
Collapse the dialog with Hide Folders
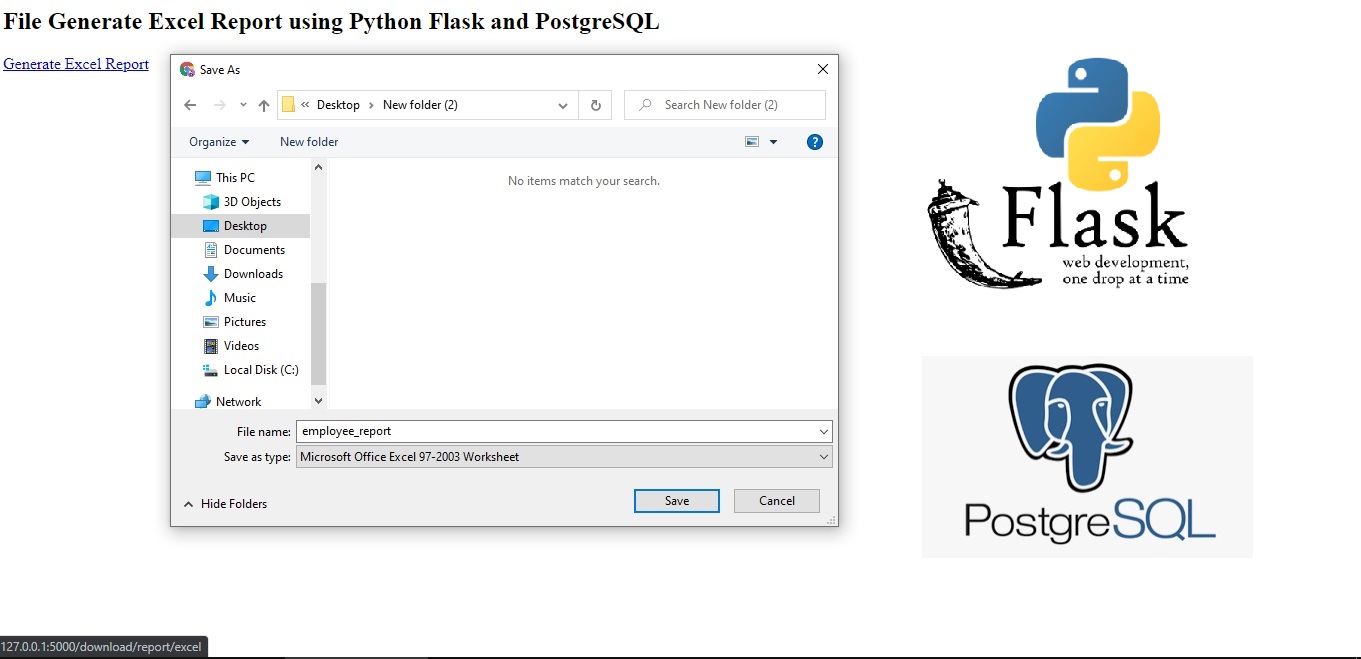click(x=226, y=503)
